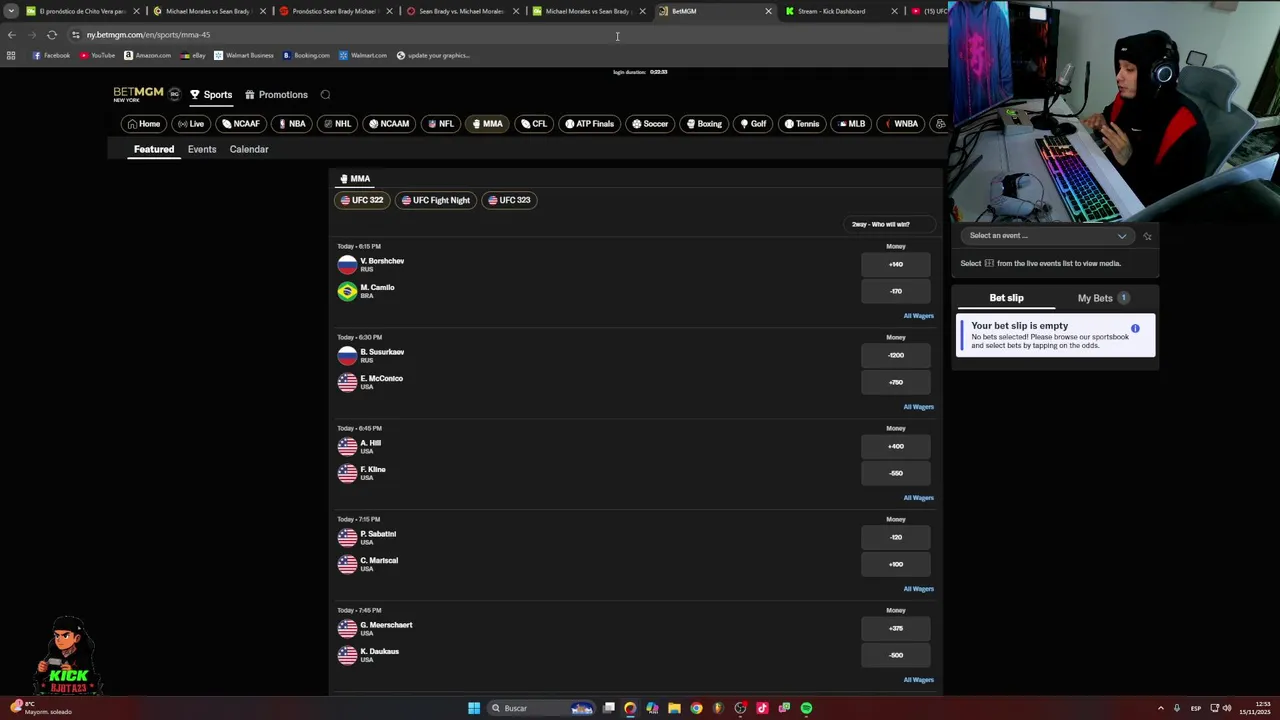Screen dimensions: 1280x720
Task: Open the eBay bookmark
Action: pyautogui.click(x=193, y=55)
